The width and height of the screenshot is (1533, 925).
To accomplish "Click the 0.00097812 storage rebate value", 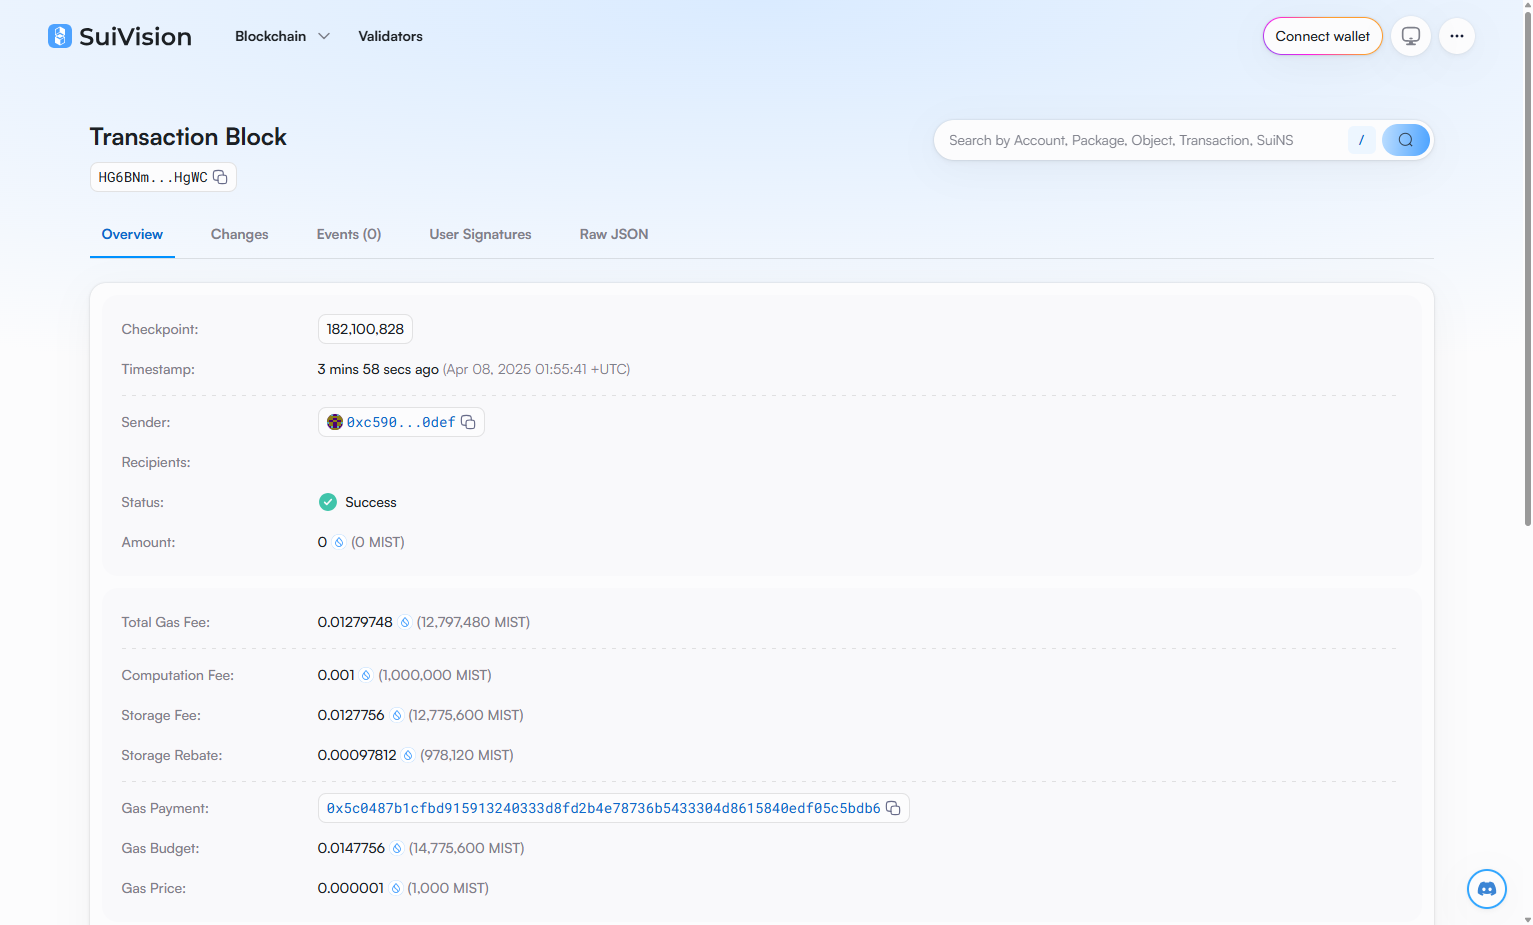I will [x=357, y=755].
